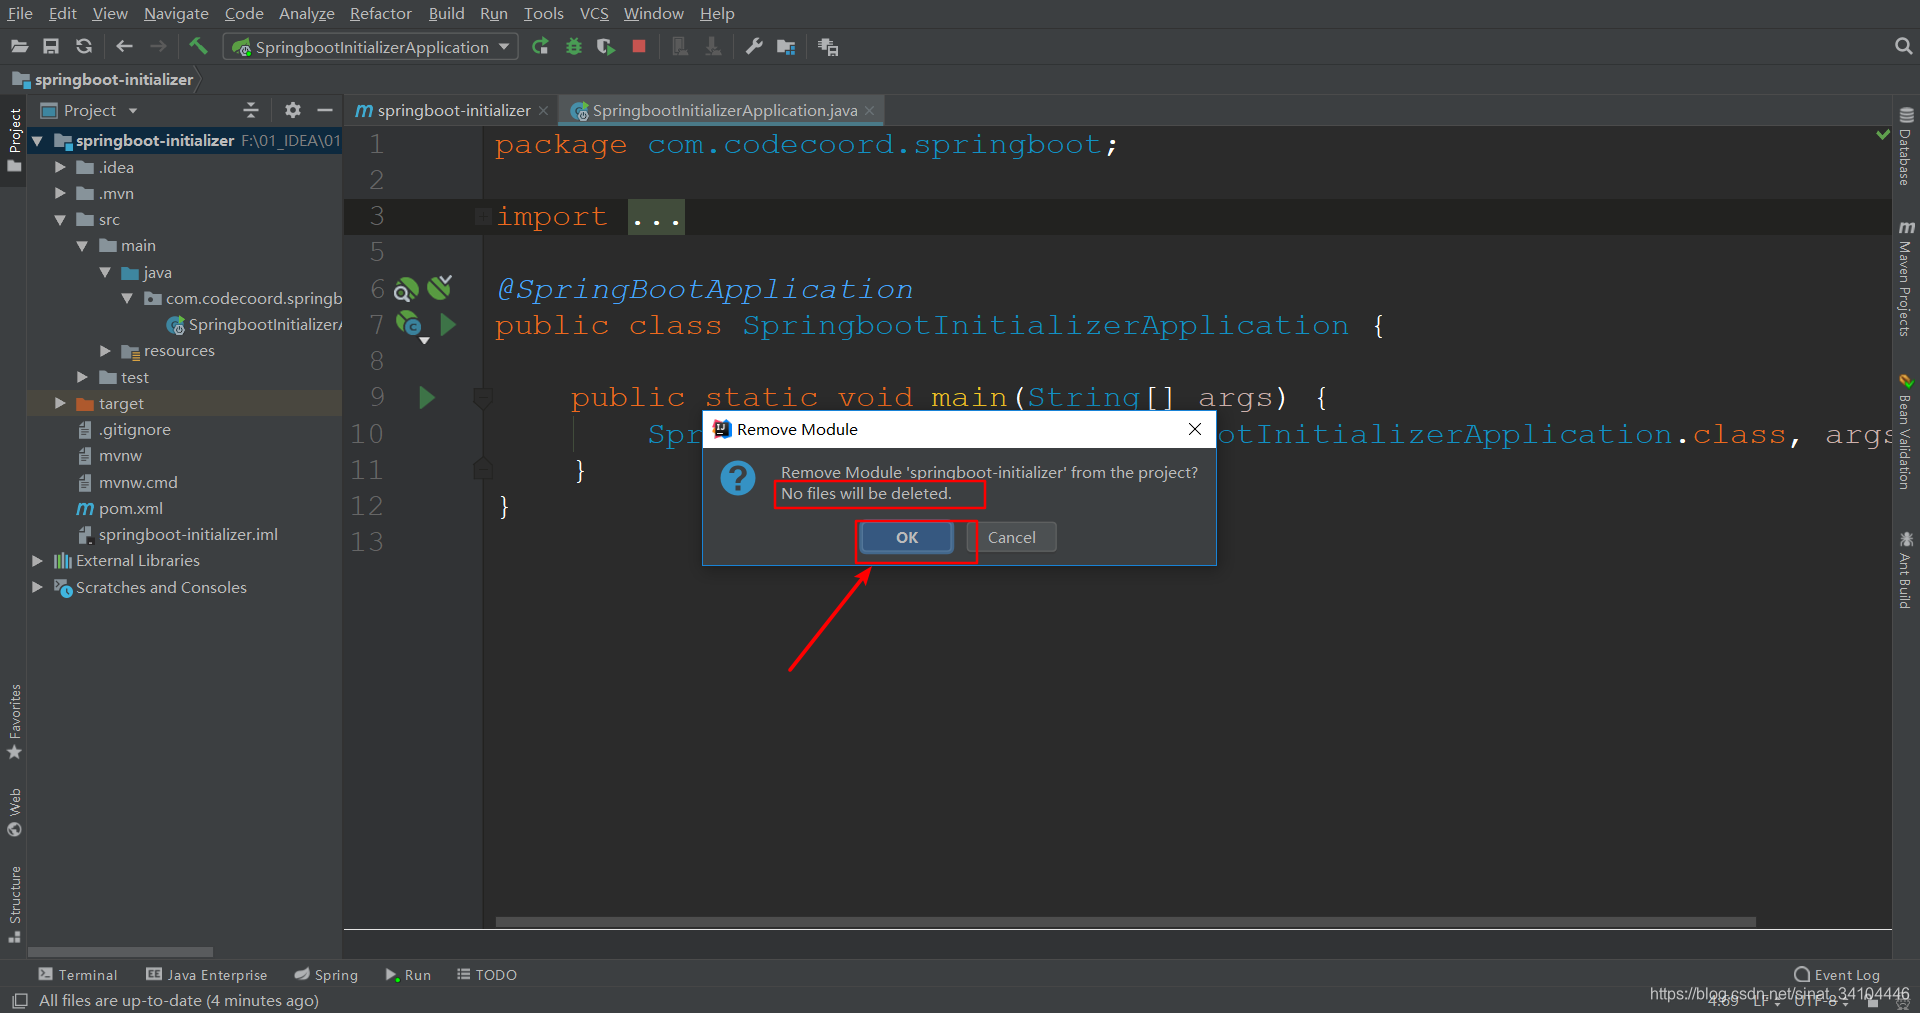The width and height of the screenshot is (1920, 1013).
Task: Open the Maven Projects side panel
Action: coord(1906,279)
